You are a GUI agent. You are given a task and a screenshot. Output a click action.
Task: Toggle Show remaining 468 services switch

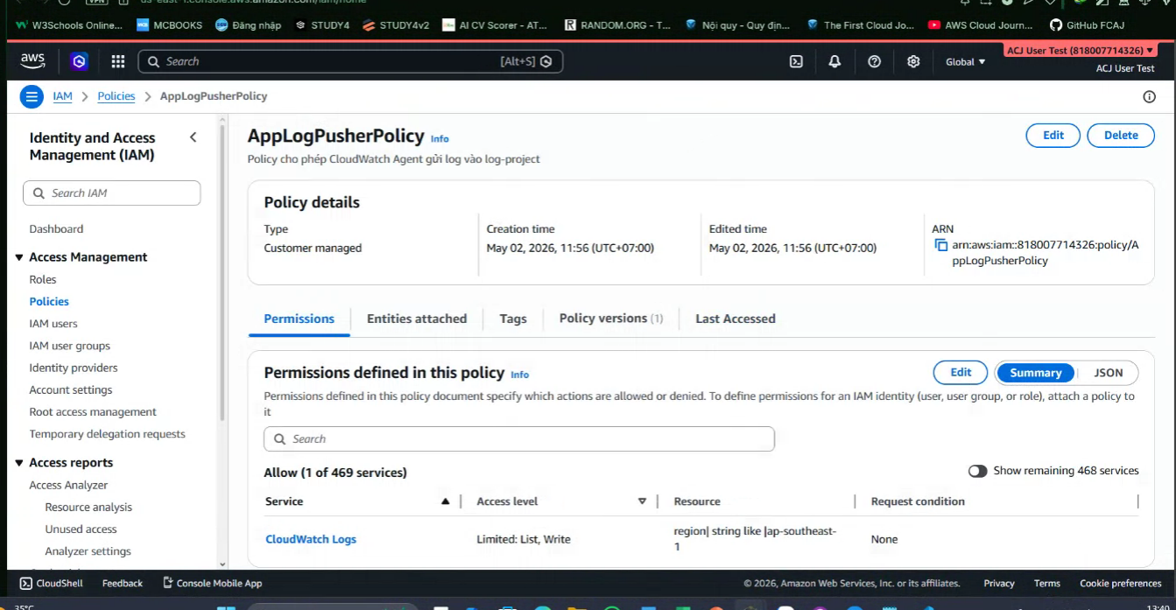pos(977,471)
